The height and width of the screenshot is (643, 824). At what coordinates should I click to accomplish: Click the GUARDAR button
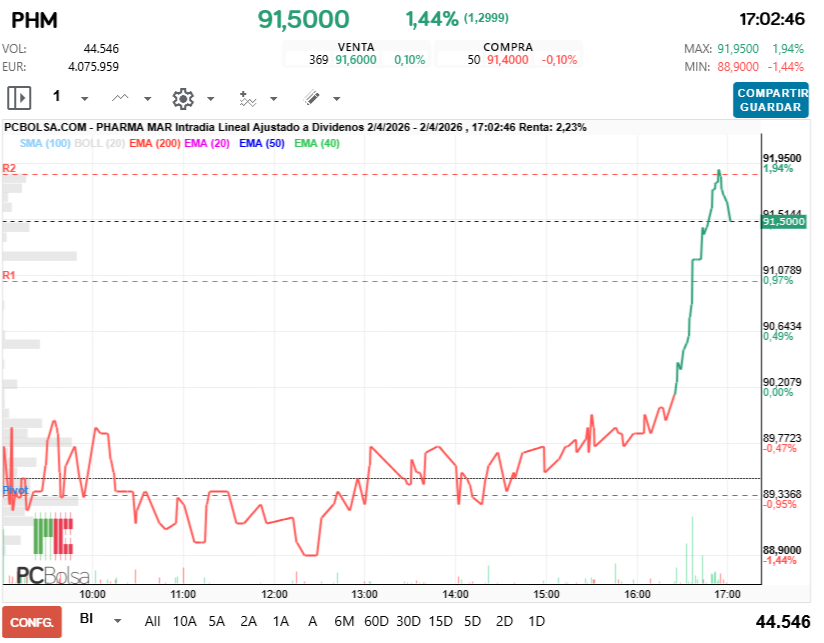tap(770, 106)
